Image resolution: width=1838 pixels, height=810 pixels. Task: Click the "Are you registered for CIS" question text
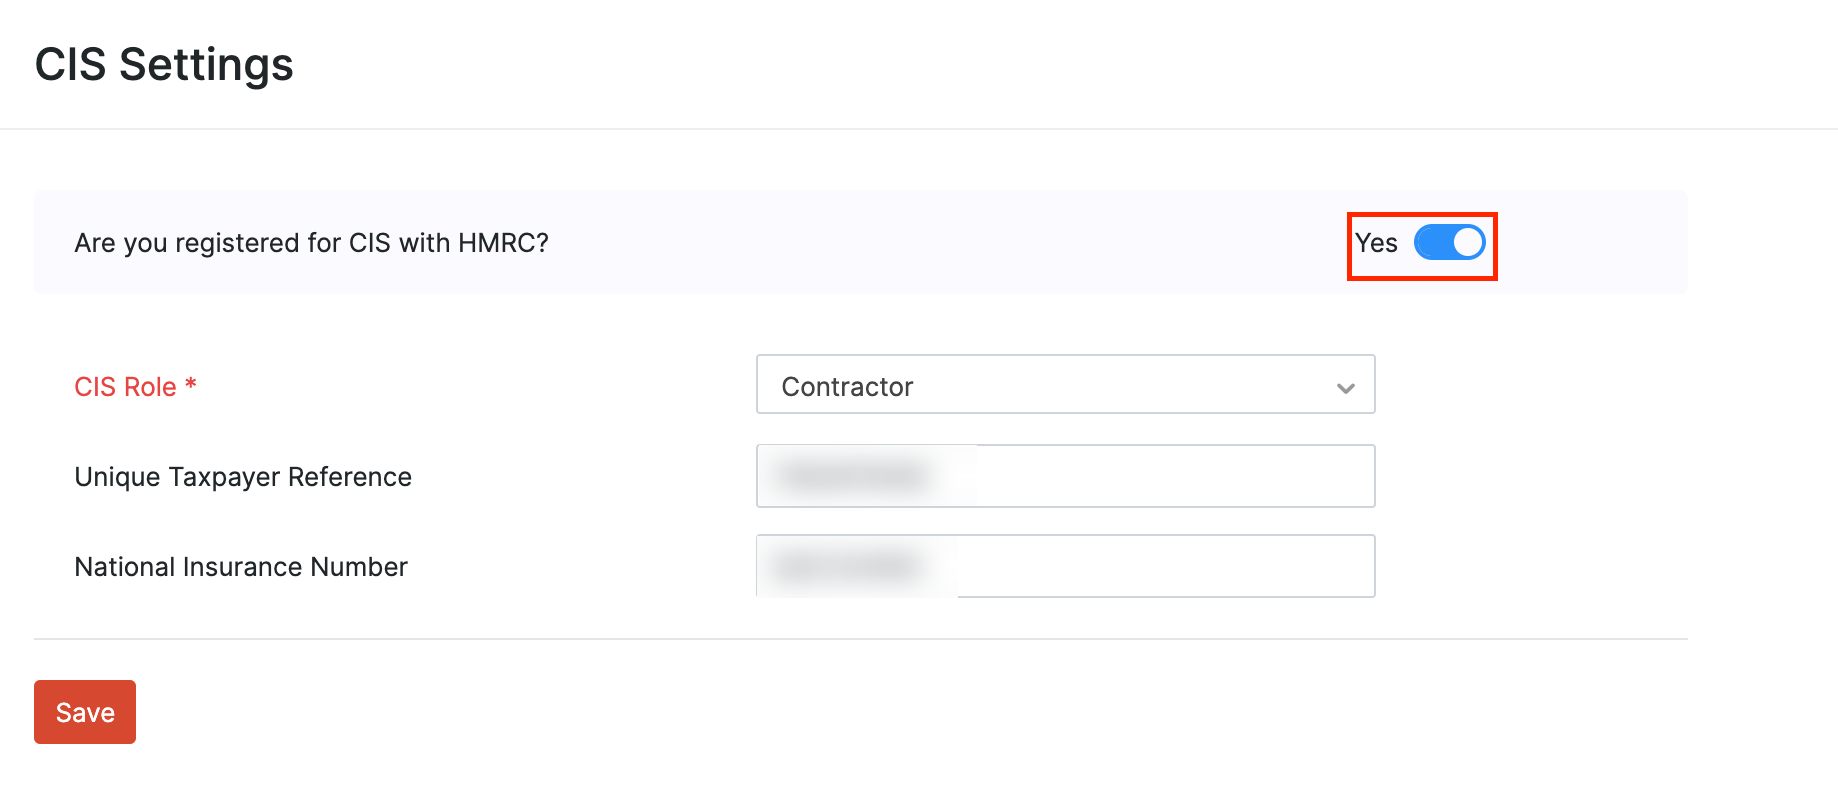click(x=311, y=243)
